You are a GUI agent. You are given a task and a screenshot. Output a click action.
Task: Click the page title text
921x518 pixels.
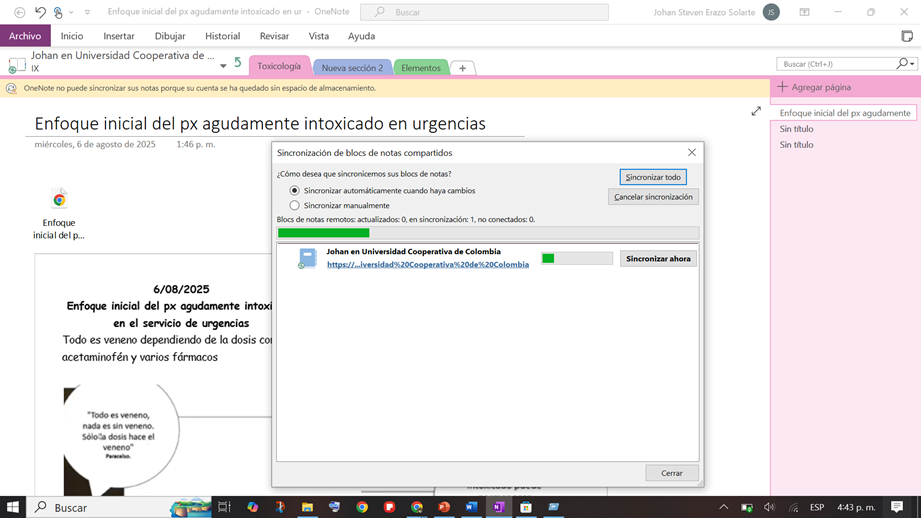pos(260,124)
